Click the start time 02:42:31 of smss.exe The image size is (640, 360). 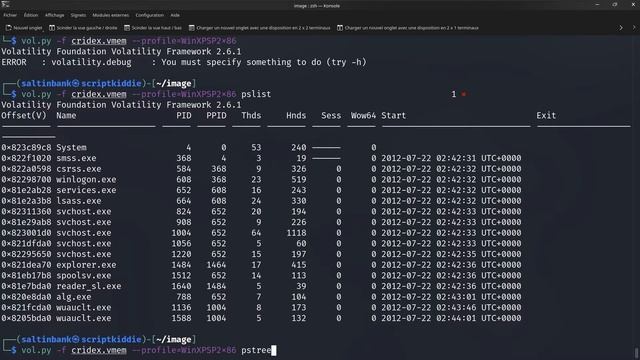(456, 158)
